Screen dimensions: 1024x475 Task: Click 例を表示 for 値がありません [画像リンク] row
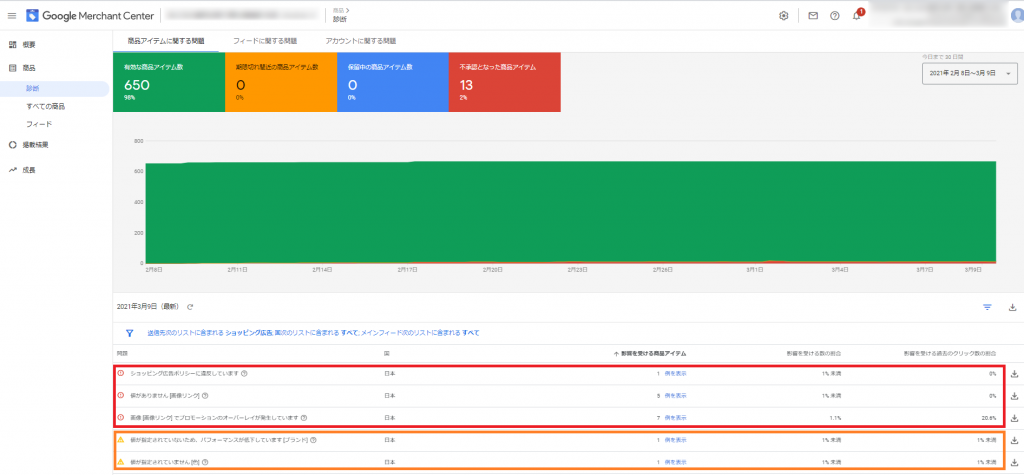(675, 395)
